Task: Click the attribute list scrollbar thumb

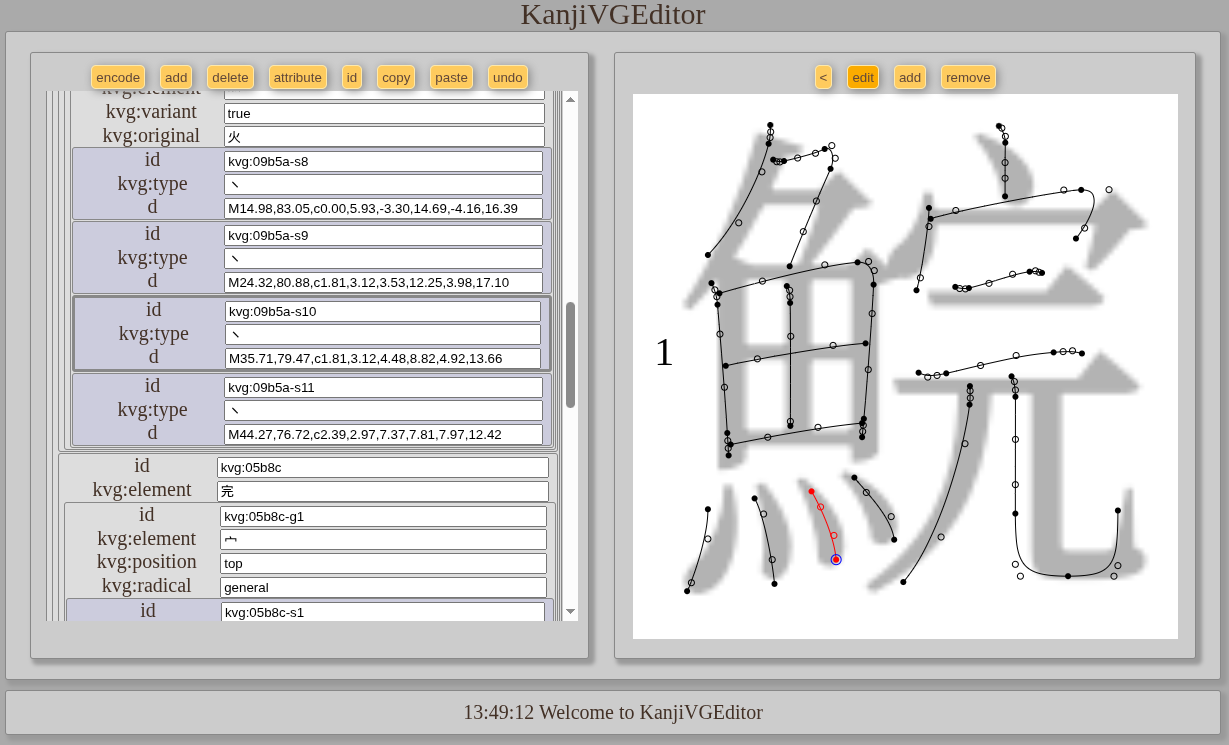Action: click(x=570, y=355)
